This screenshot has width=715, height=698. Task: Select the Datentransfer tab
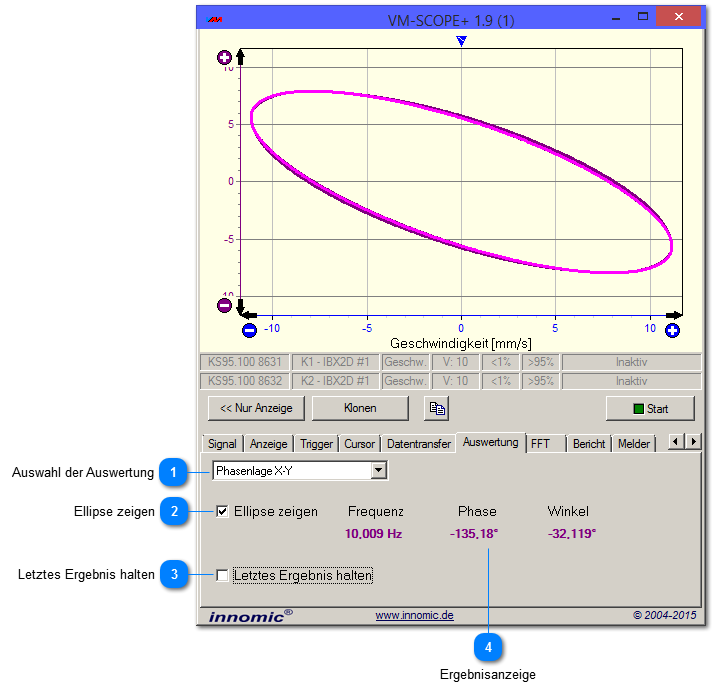tap(419, 443)
